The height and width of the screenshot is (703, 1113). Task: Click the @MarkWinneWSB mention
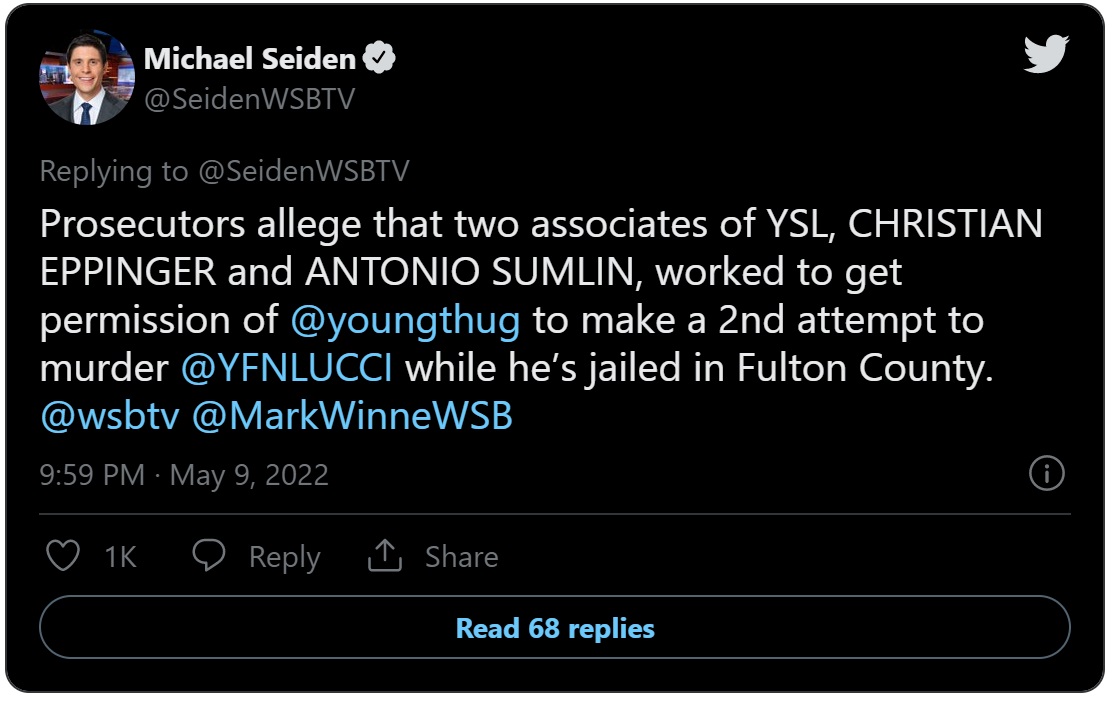[x=352, y=416]
